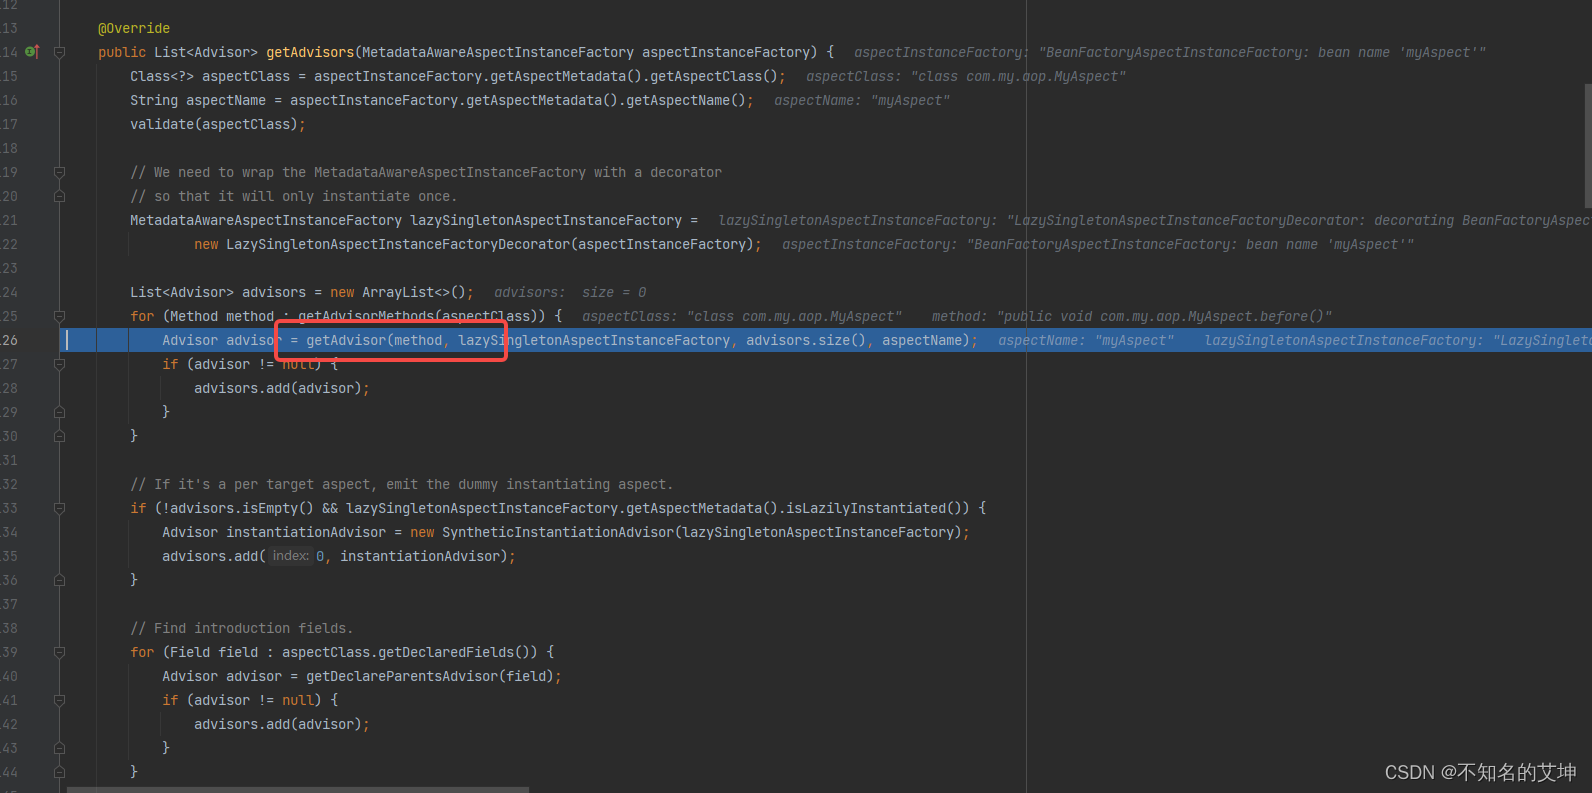Click the @Override annotation
1592x793 pixels.
click(x=134, y=28)
